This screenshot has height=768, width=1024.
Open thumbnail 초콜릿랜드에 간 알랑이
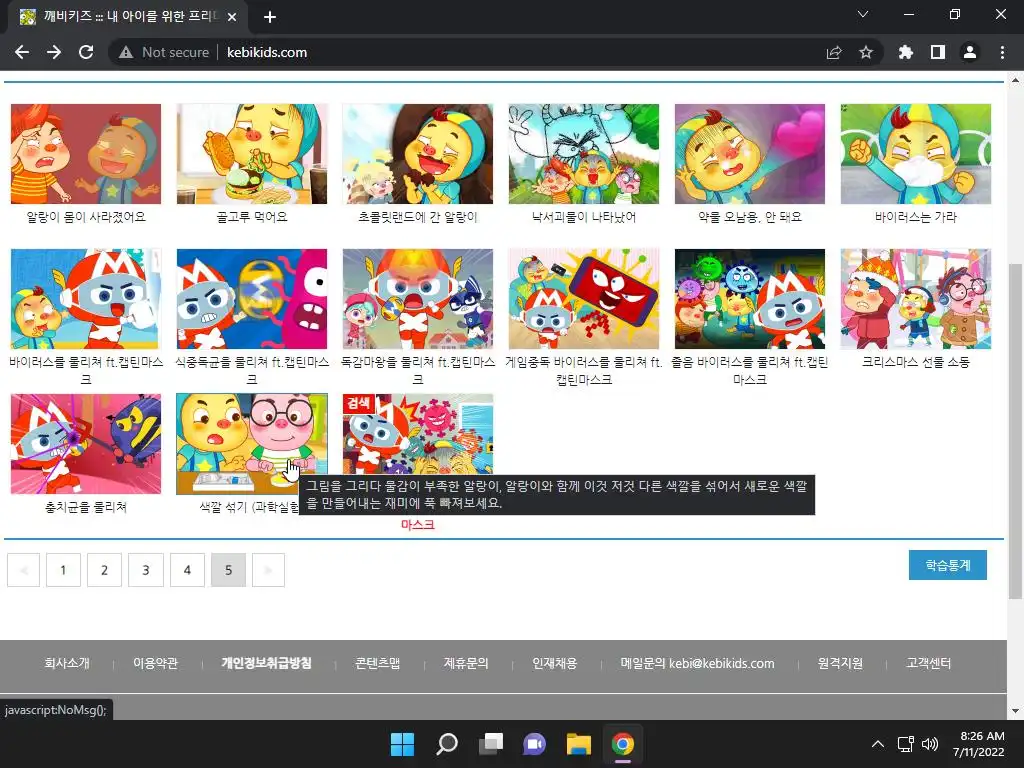point(417,153)
